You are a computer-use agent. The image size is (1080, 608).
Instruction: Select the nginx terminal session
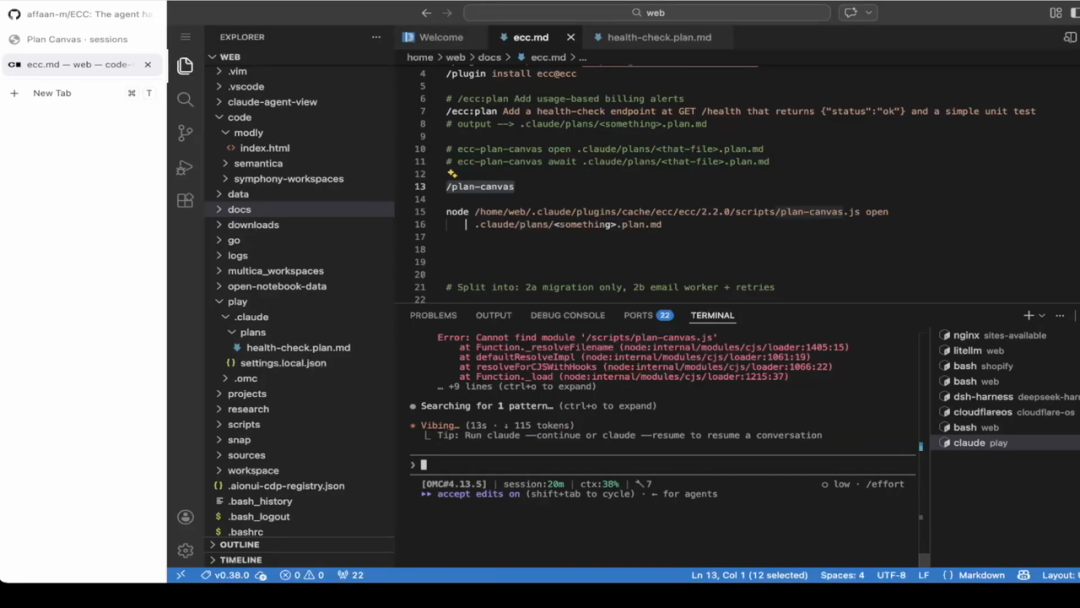[x=1006, y=335]
